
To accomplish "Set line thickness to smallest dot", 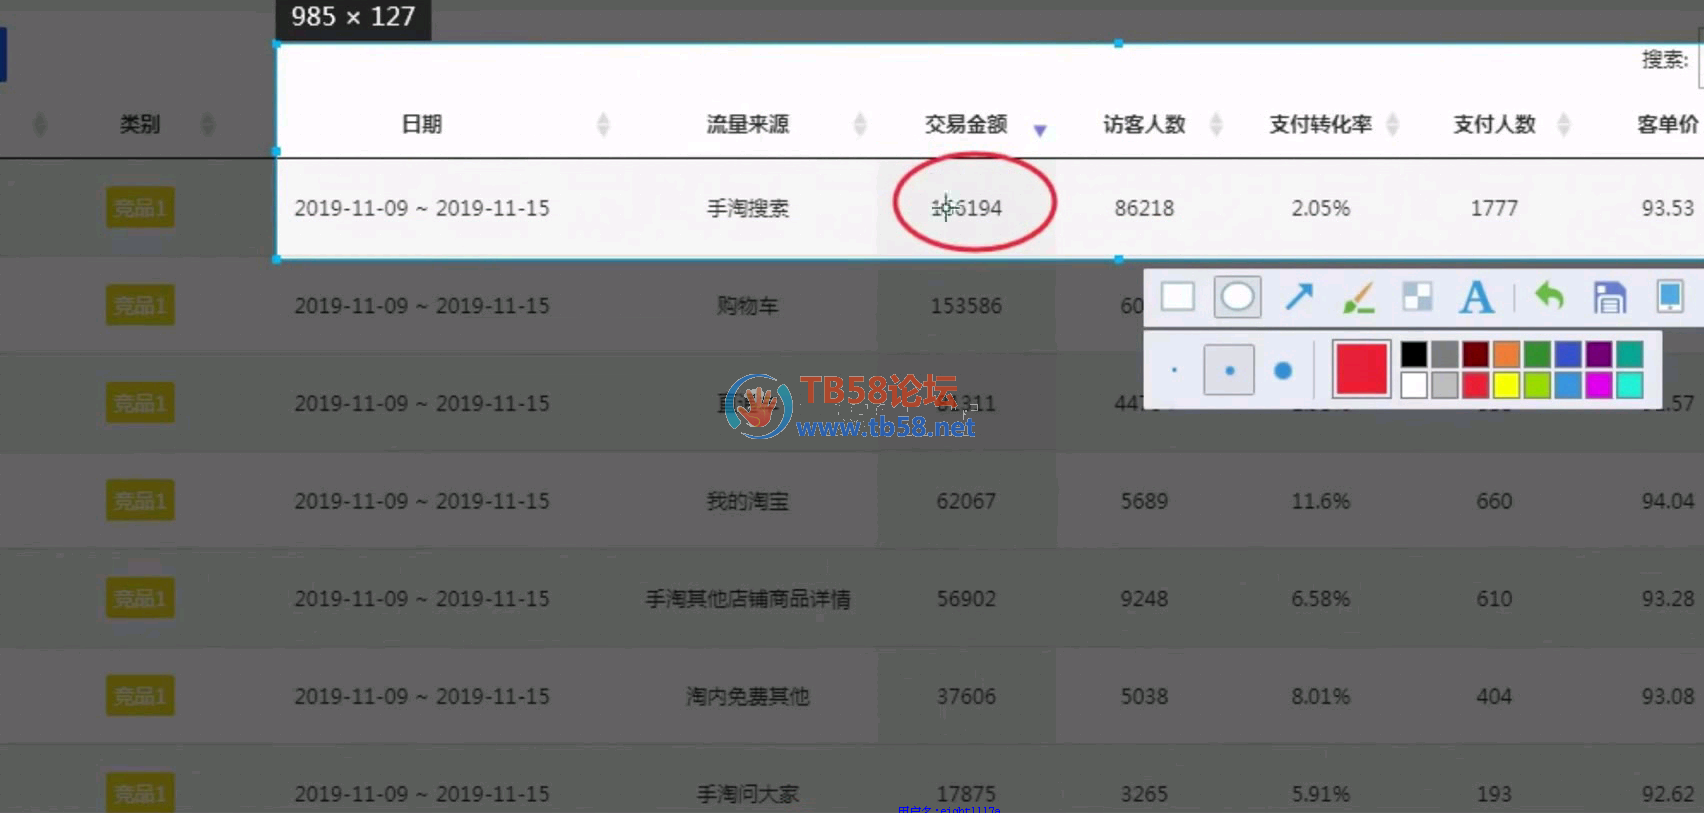I will (x=1174, y=370).
